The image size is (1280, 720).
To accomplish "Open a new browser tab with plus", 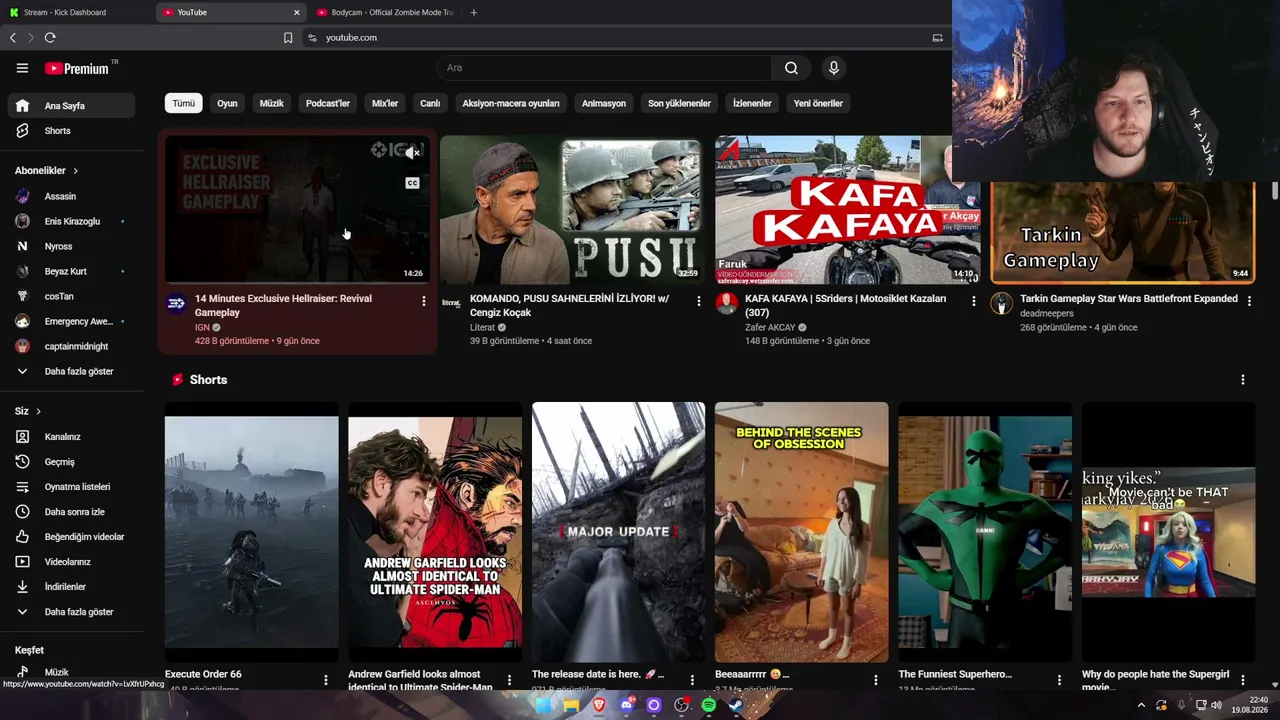I will [474, 12].
